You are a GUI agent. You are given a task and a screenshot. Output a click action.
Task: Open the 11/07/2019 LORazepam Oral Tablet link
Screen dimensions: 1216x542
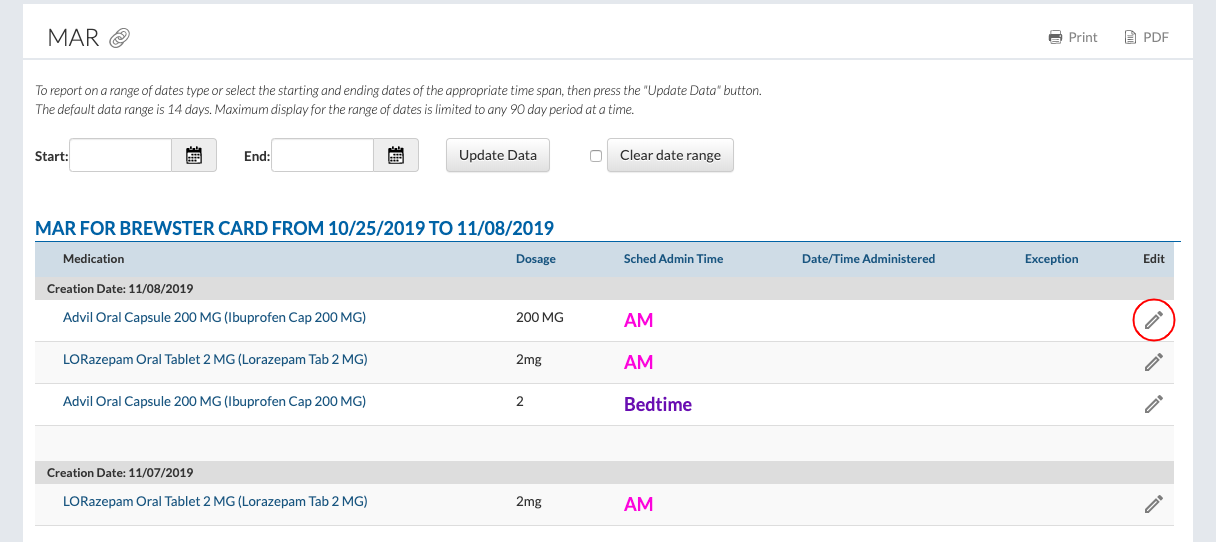(x=215, y=502)
